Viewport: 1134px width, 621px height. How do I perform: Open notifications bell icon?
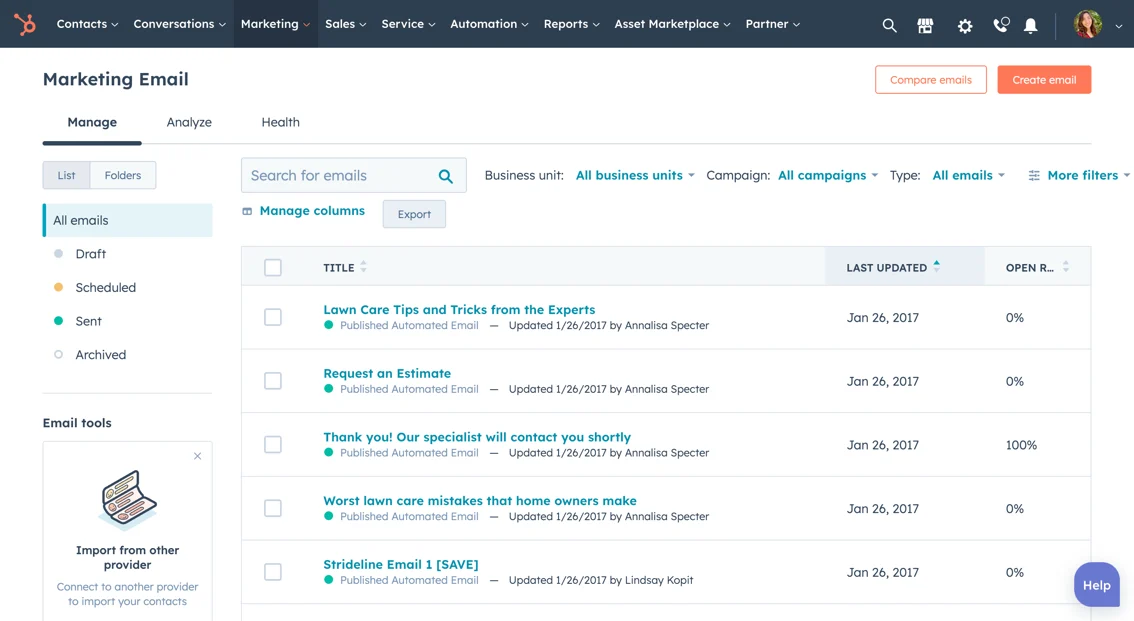click(1030, 25)
